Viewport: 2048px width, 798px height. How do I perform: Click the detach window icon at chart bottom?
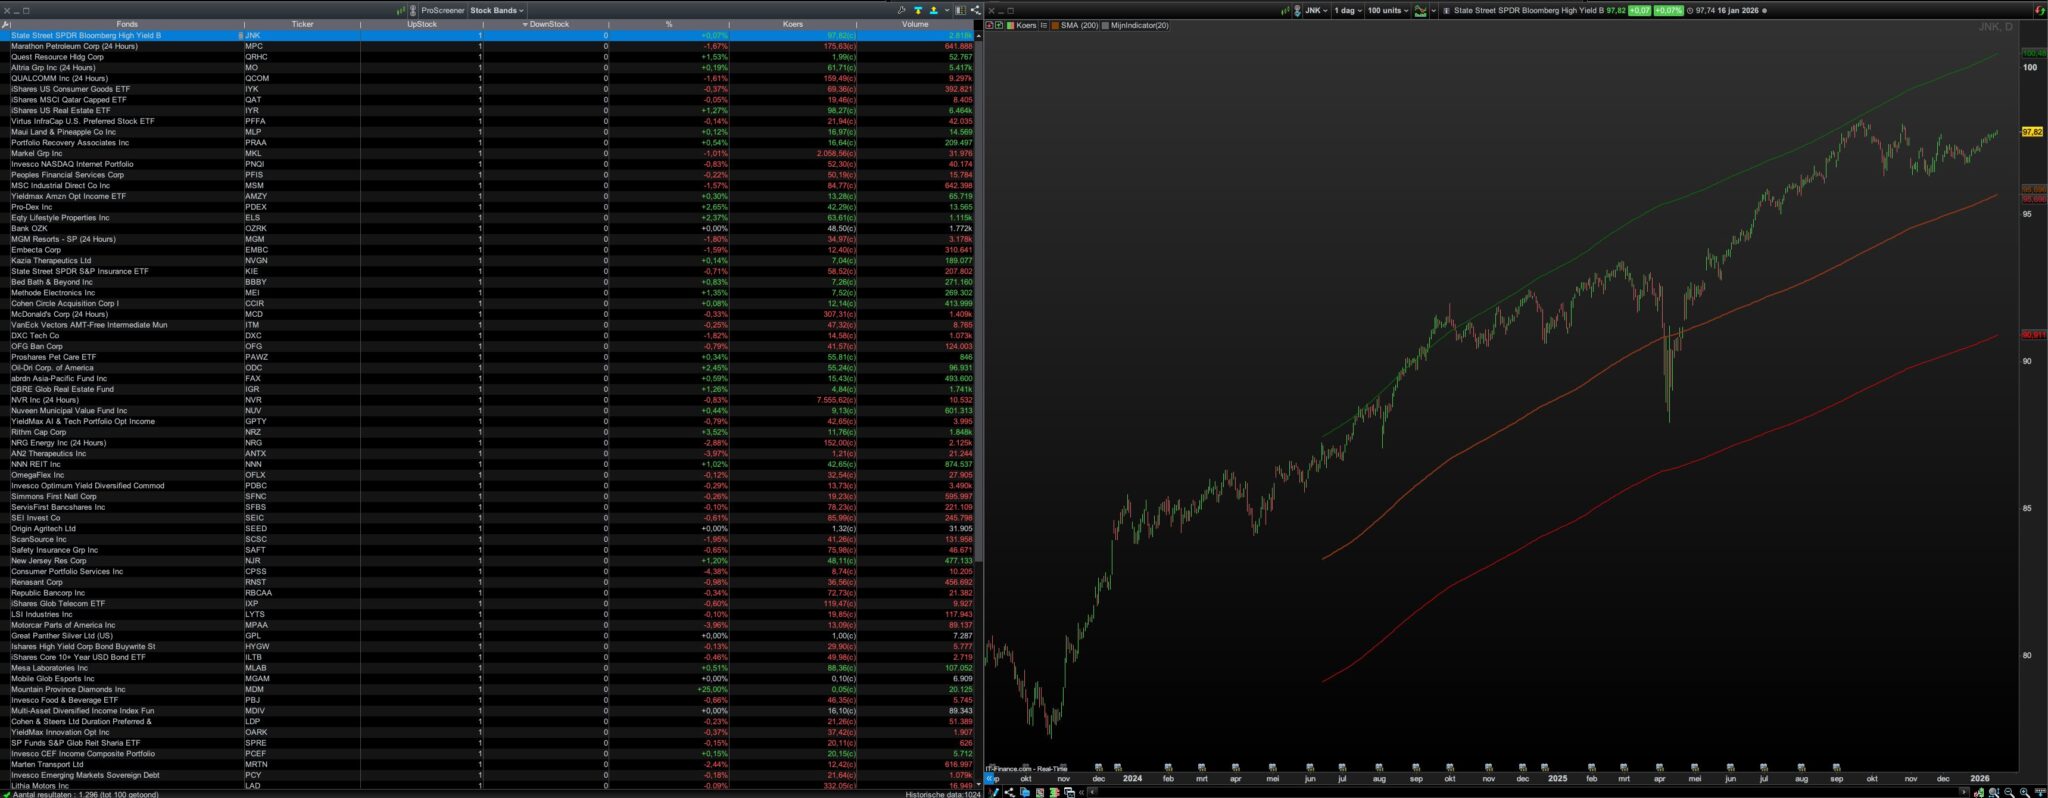pos(1069,792)
